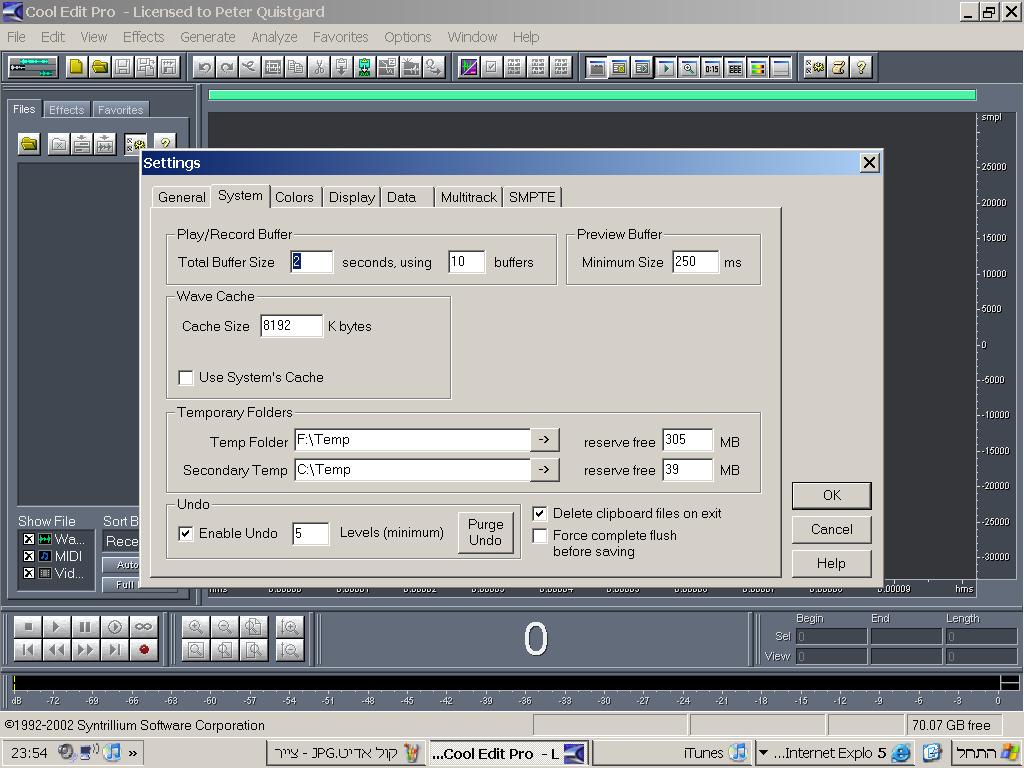Click the yellow question mark help icon in toolbar
Image resolution: width=1024 pixels, height=768 pixels.
click(x=861, y=67)
